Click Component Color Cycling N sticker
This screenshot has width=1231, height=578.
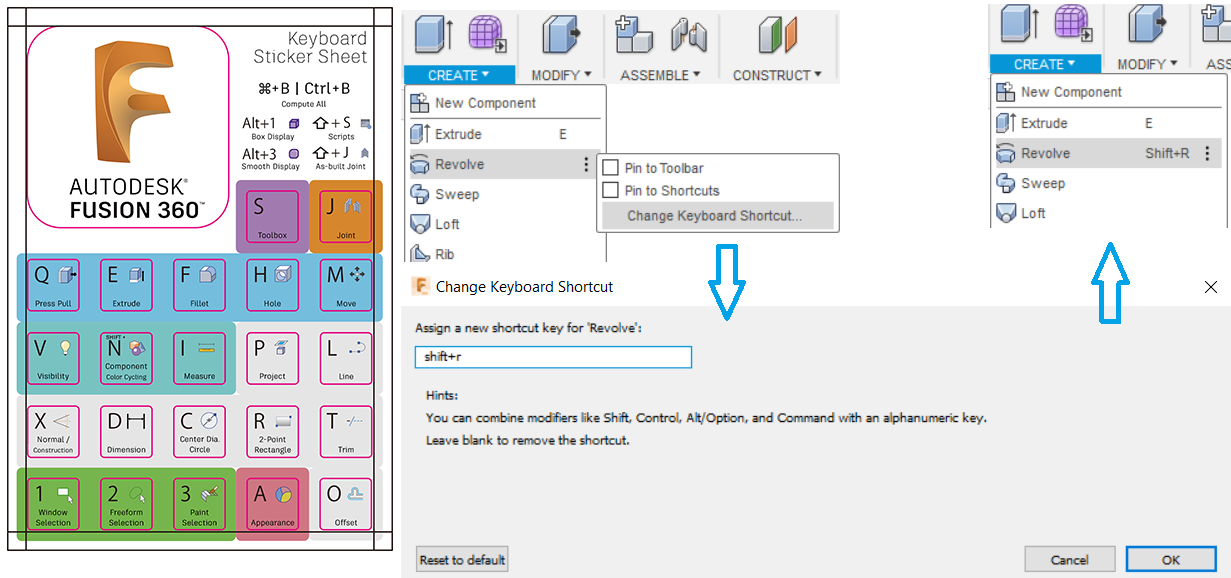126,358
